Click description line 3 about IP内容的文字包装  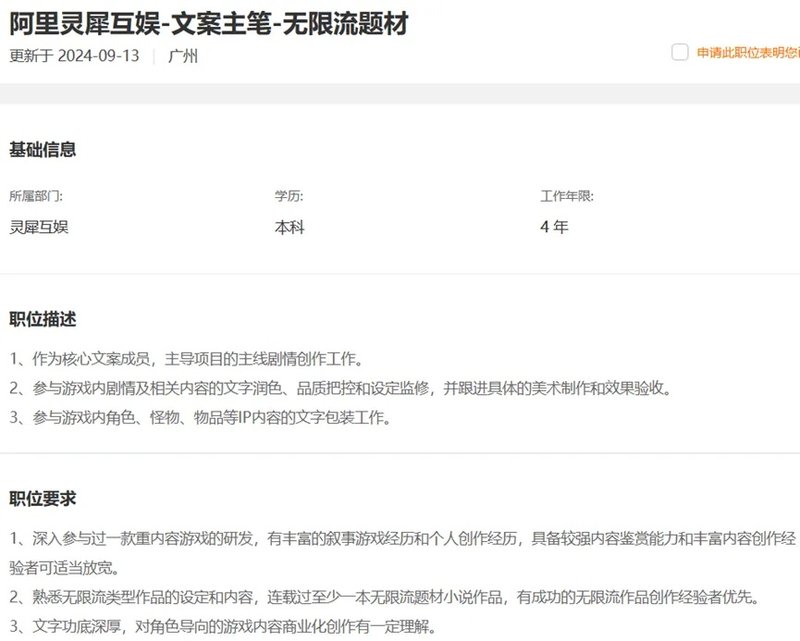pos(201,418)
